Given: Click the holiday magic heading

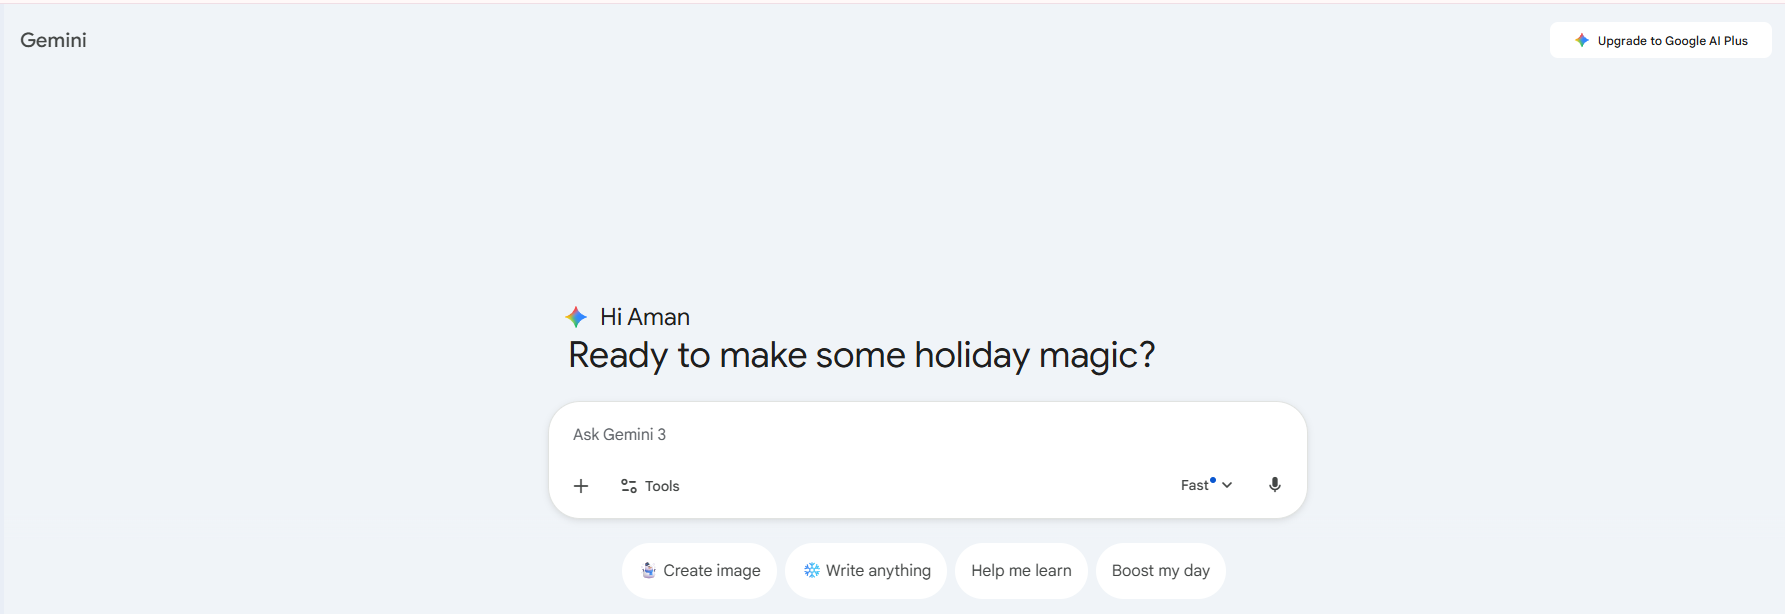Looking at the screenshot, I should click(x=861, y=355).
